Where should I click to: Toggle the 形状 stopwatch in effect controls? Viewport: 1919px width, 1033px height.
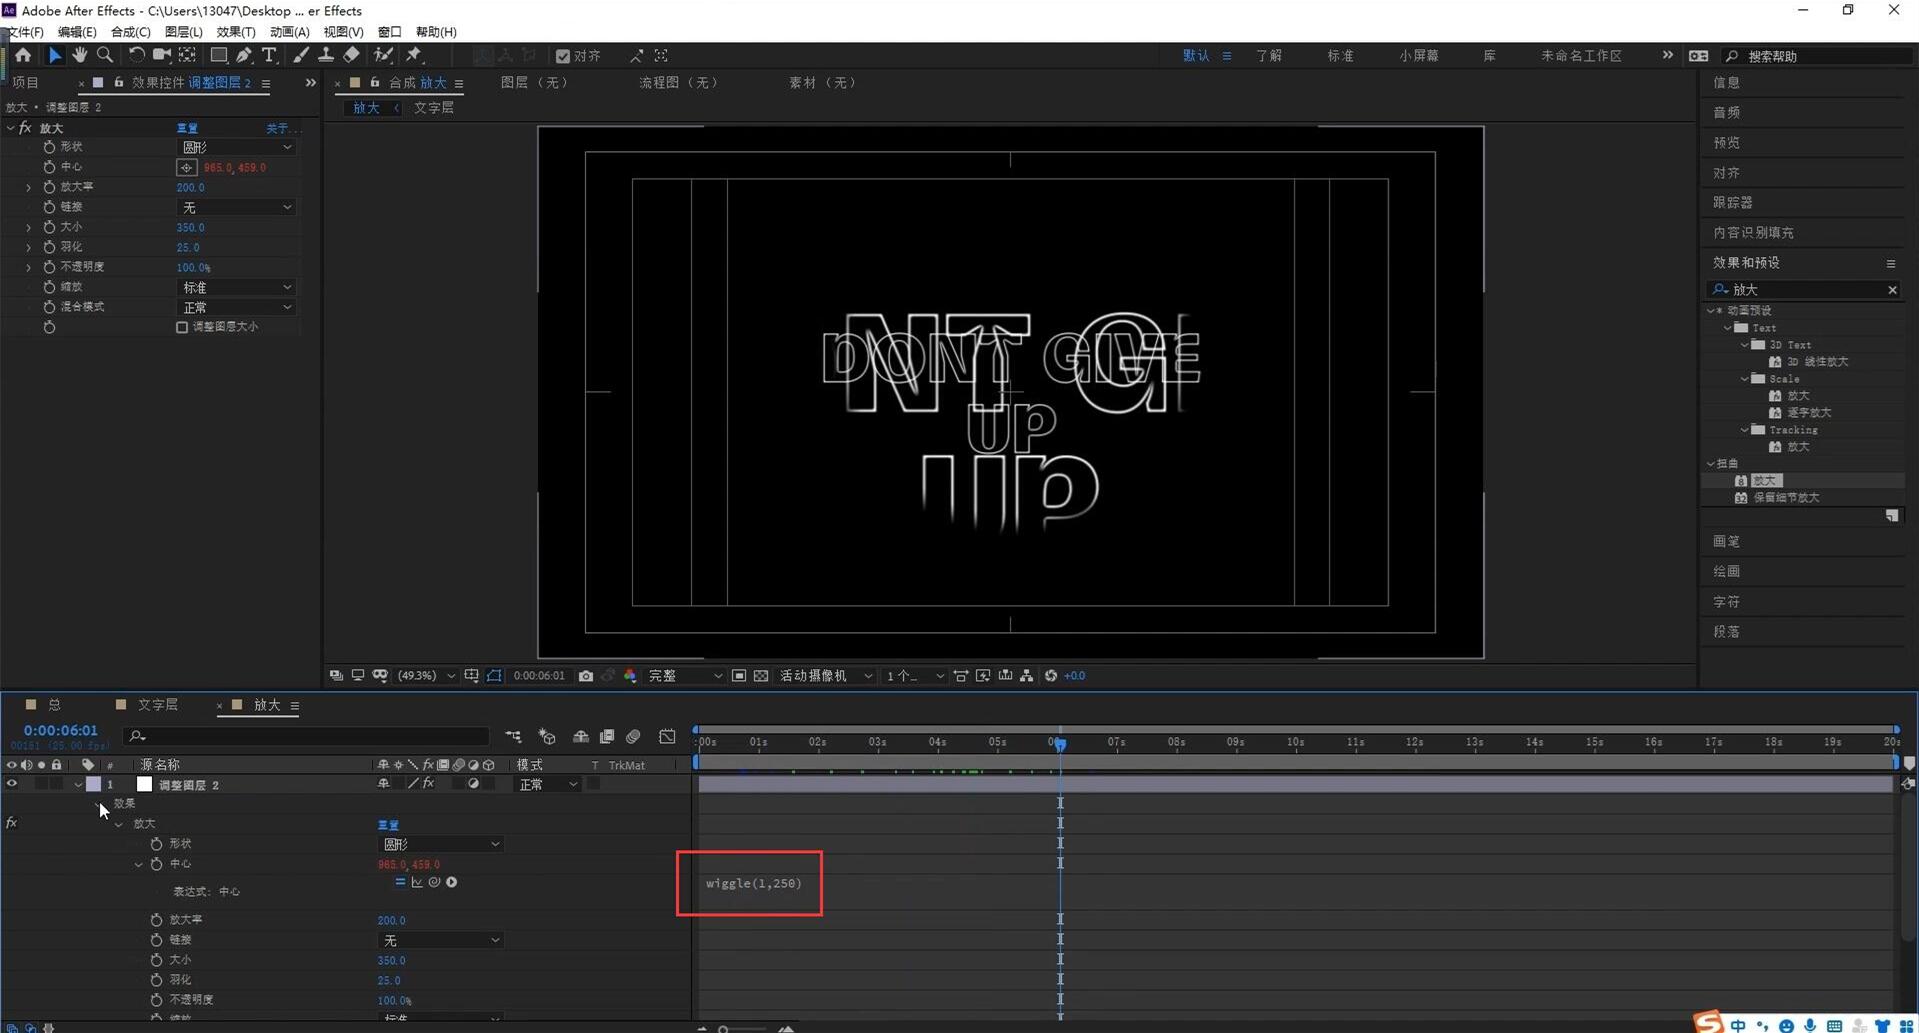pyautogui.click(x=49, y=147)
